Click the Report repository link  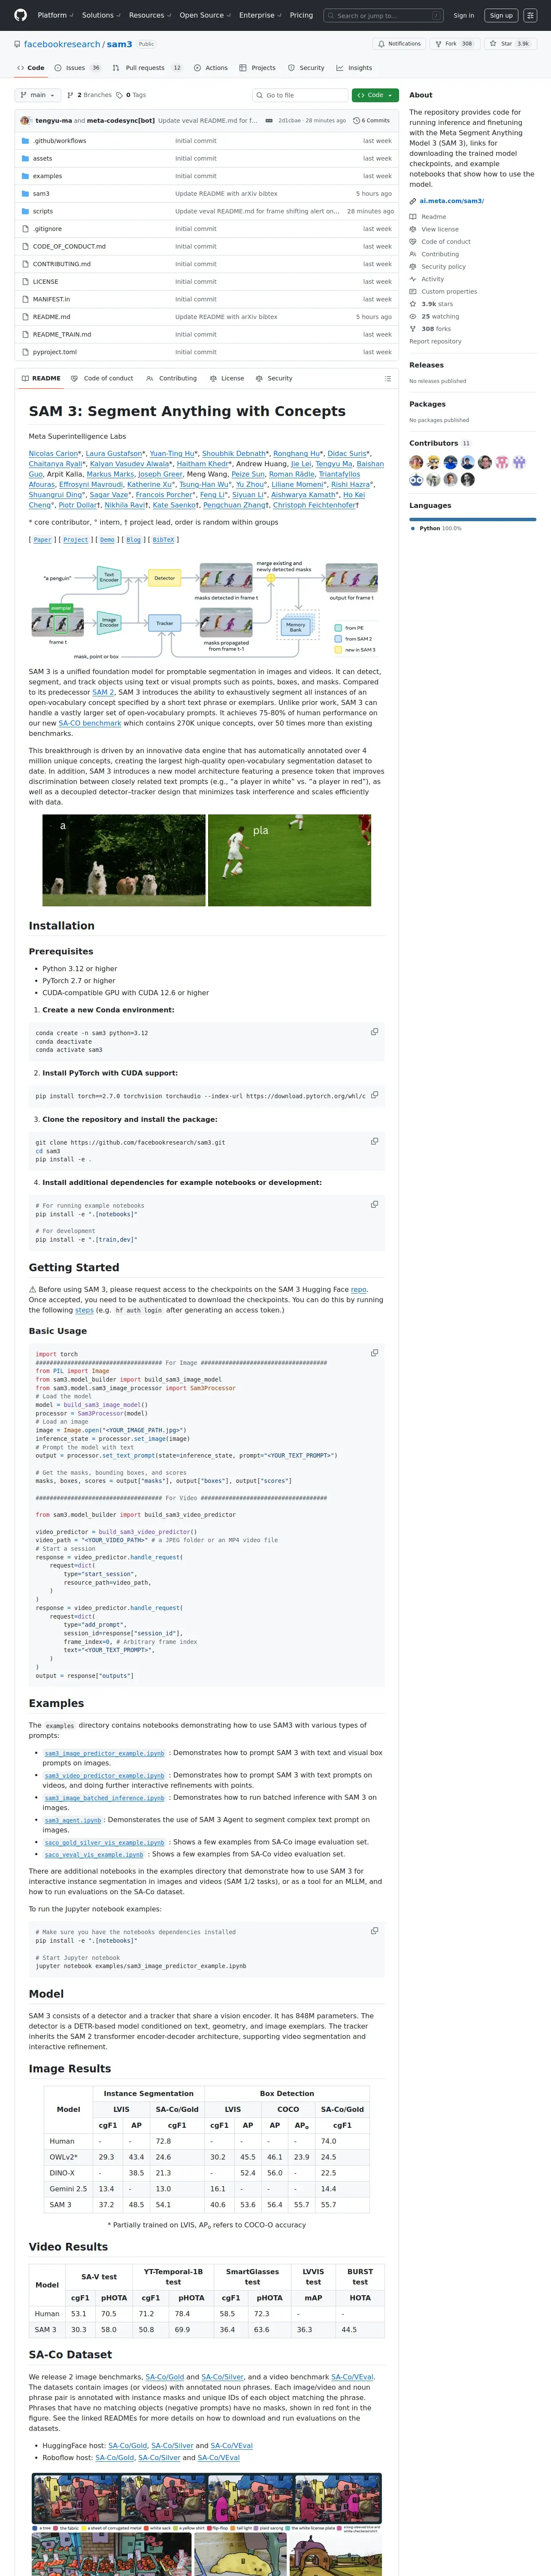435,341
